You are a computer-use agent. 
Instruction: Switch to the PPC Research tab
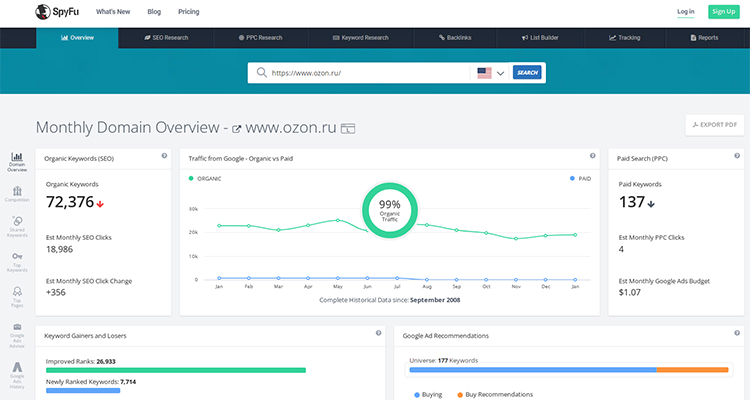[x=261, y=38]
